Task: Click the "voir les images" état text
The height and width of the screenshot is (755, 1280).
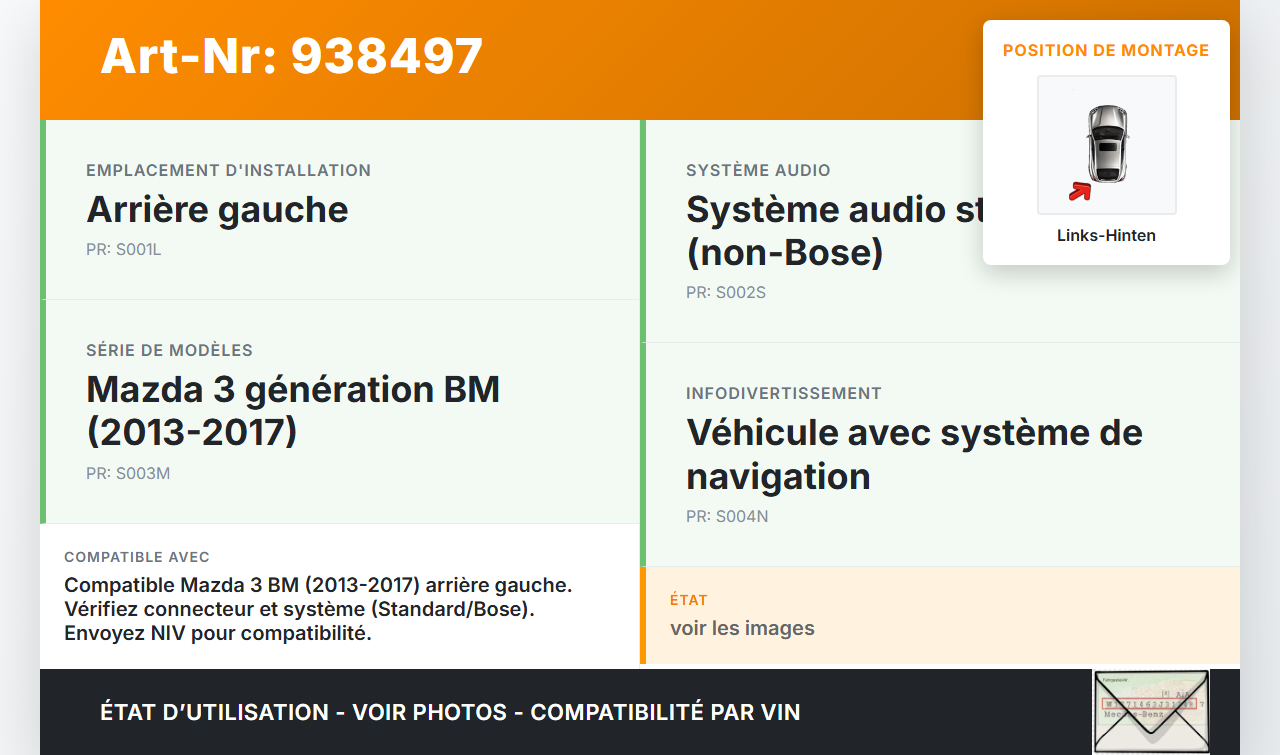Action: pyautogui.click(x=742, y=628)
